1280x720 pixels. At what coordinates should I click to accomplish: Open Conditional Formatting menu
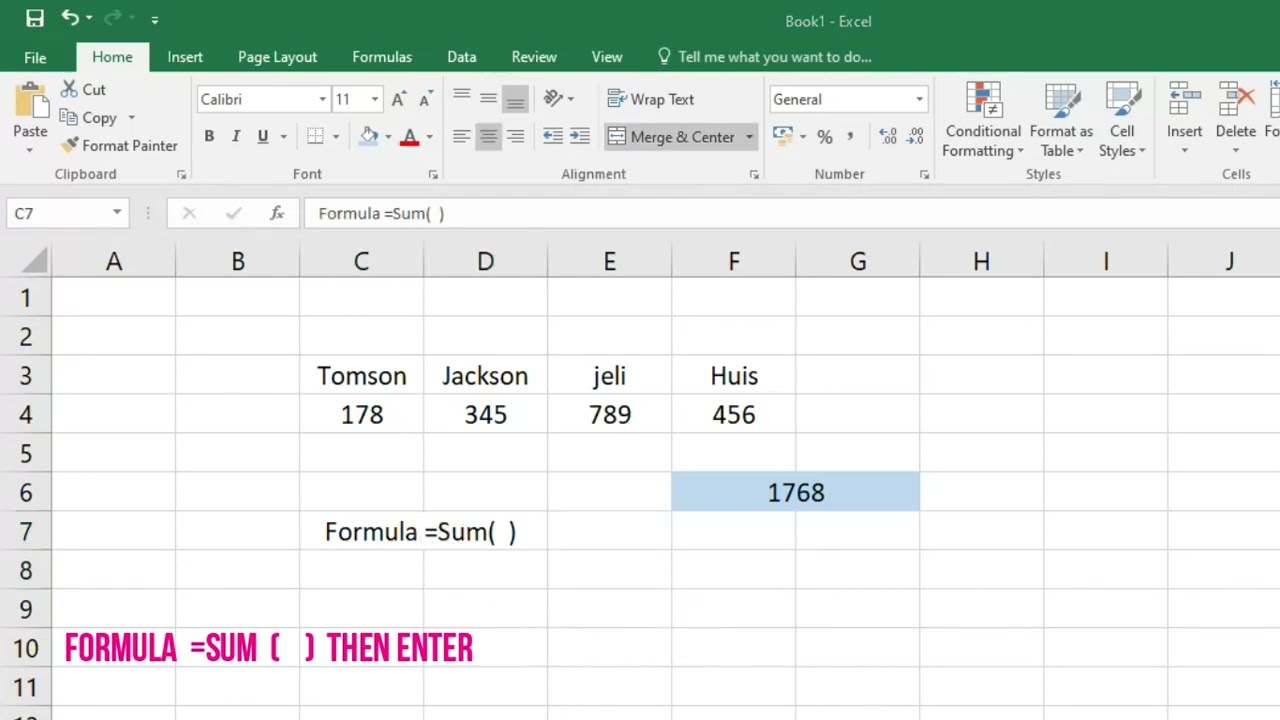(x=983, y=121)
